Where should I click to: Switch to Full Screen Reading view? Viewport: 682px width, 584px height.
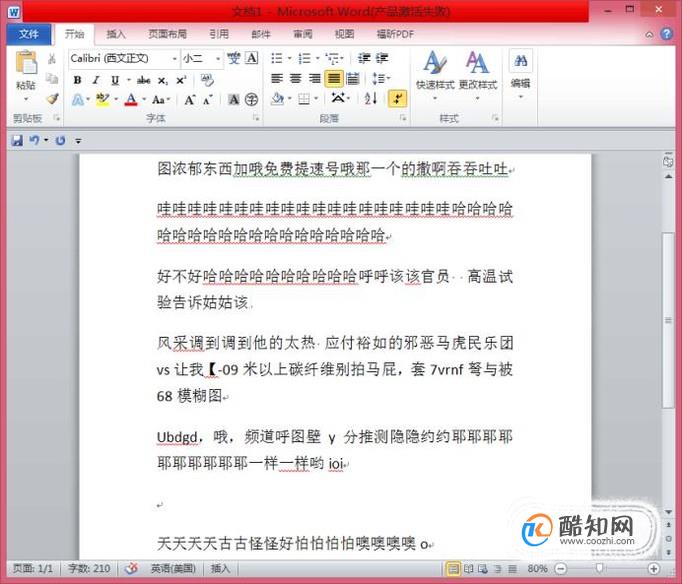coord(468,568)
